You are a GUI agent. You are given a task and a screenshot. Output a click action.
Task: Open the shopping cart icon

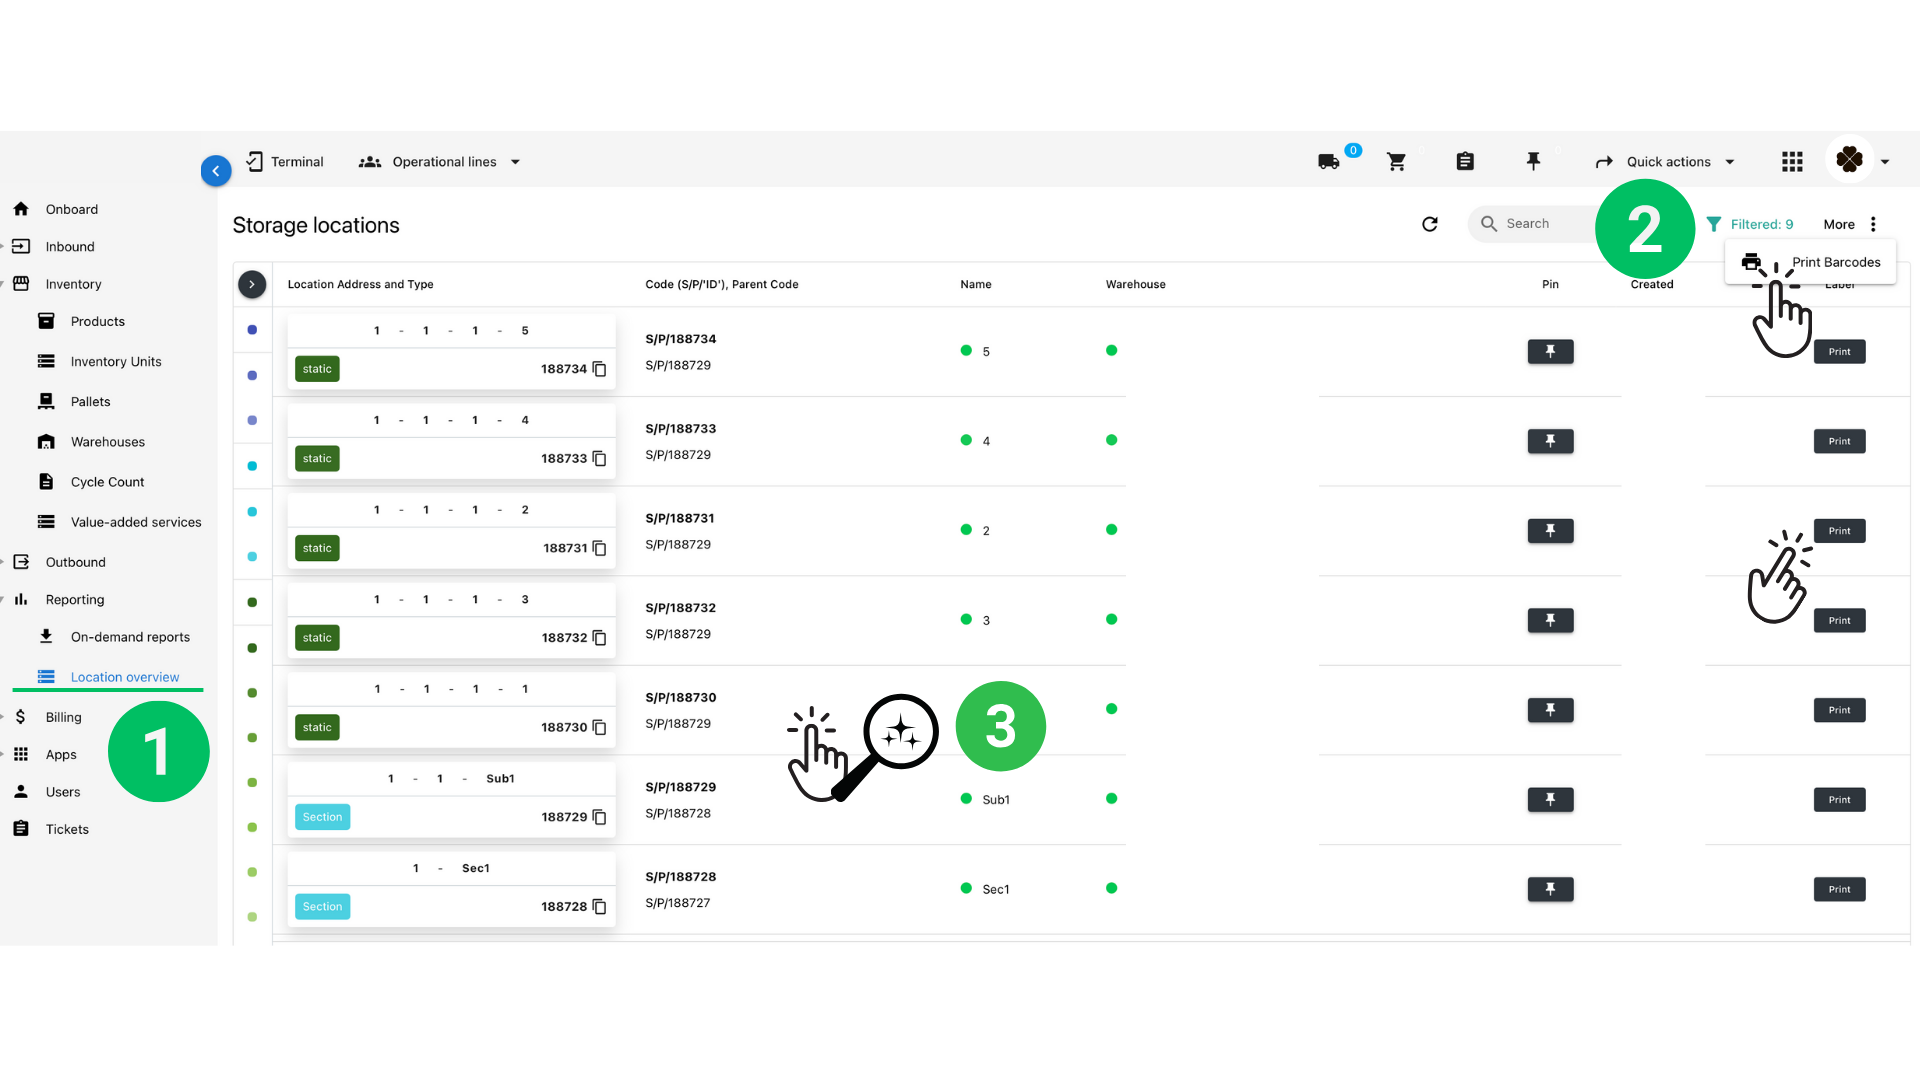[x=1397, y=162]
